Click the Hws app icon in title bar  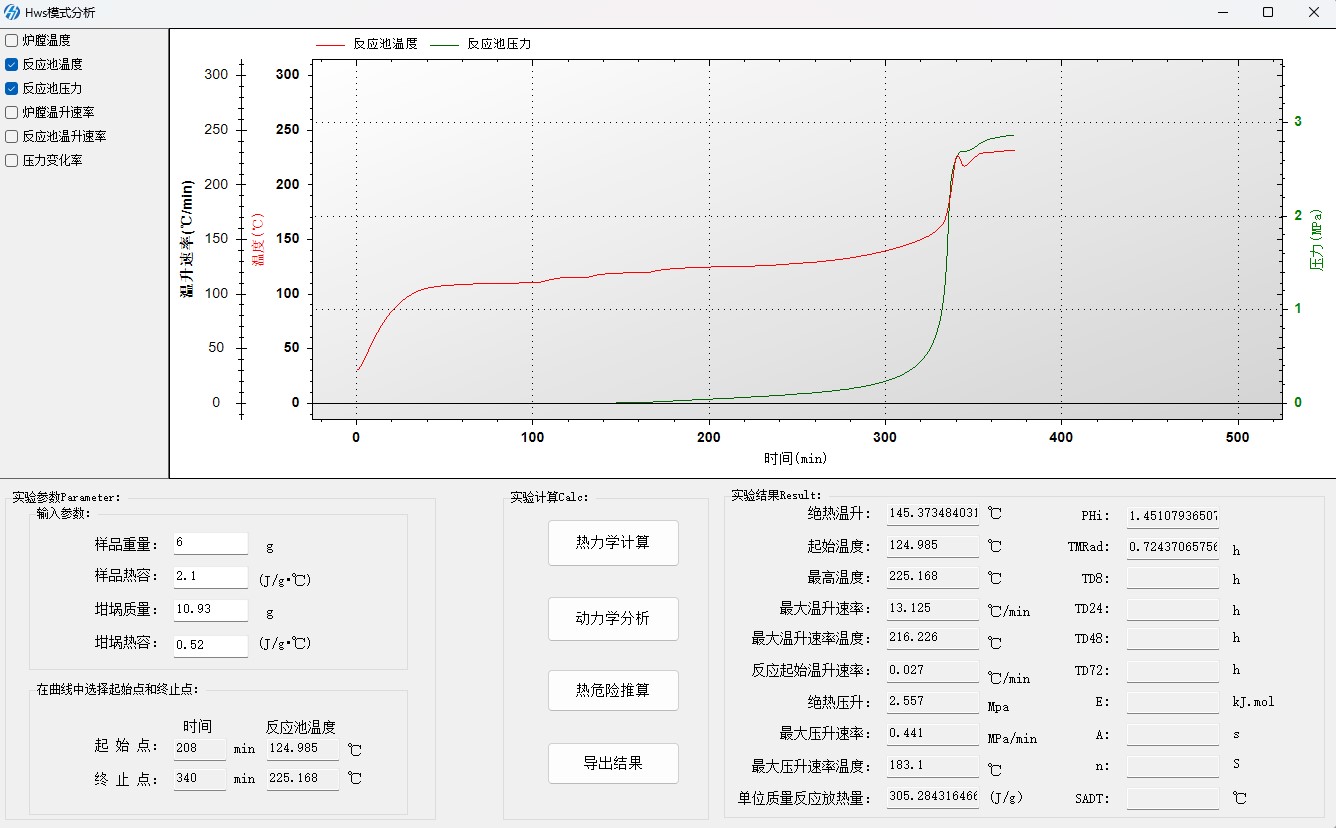click(x=12, y=13)
